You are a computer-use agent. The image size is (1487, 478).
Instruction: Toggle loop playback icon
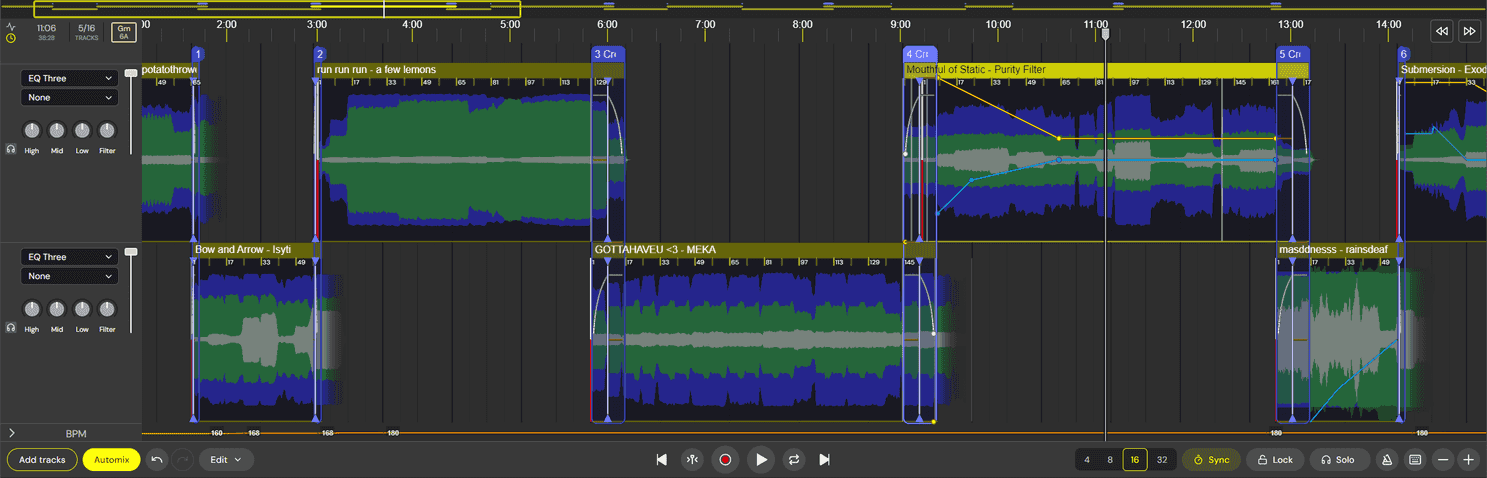coord(794,460)
